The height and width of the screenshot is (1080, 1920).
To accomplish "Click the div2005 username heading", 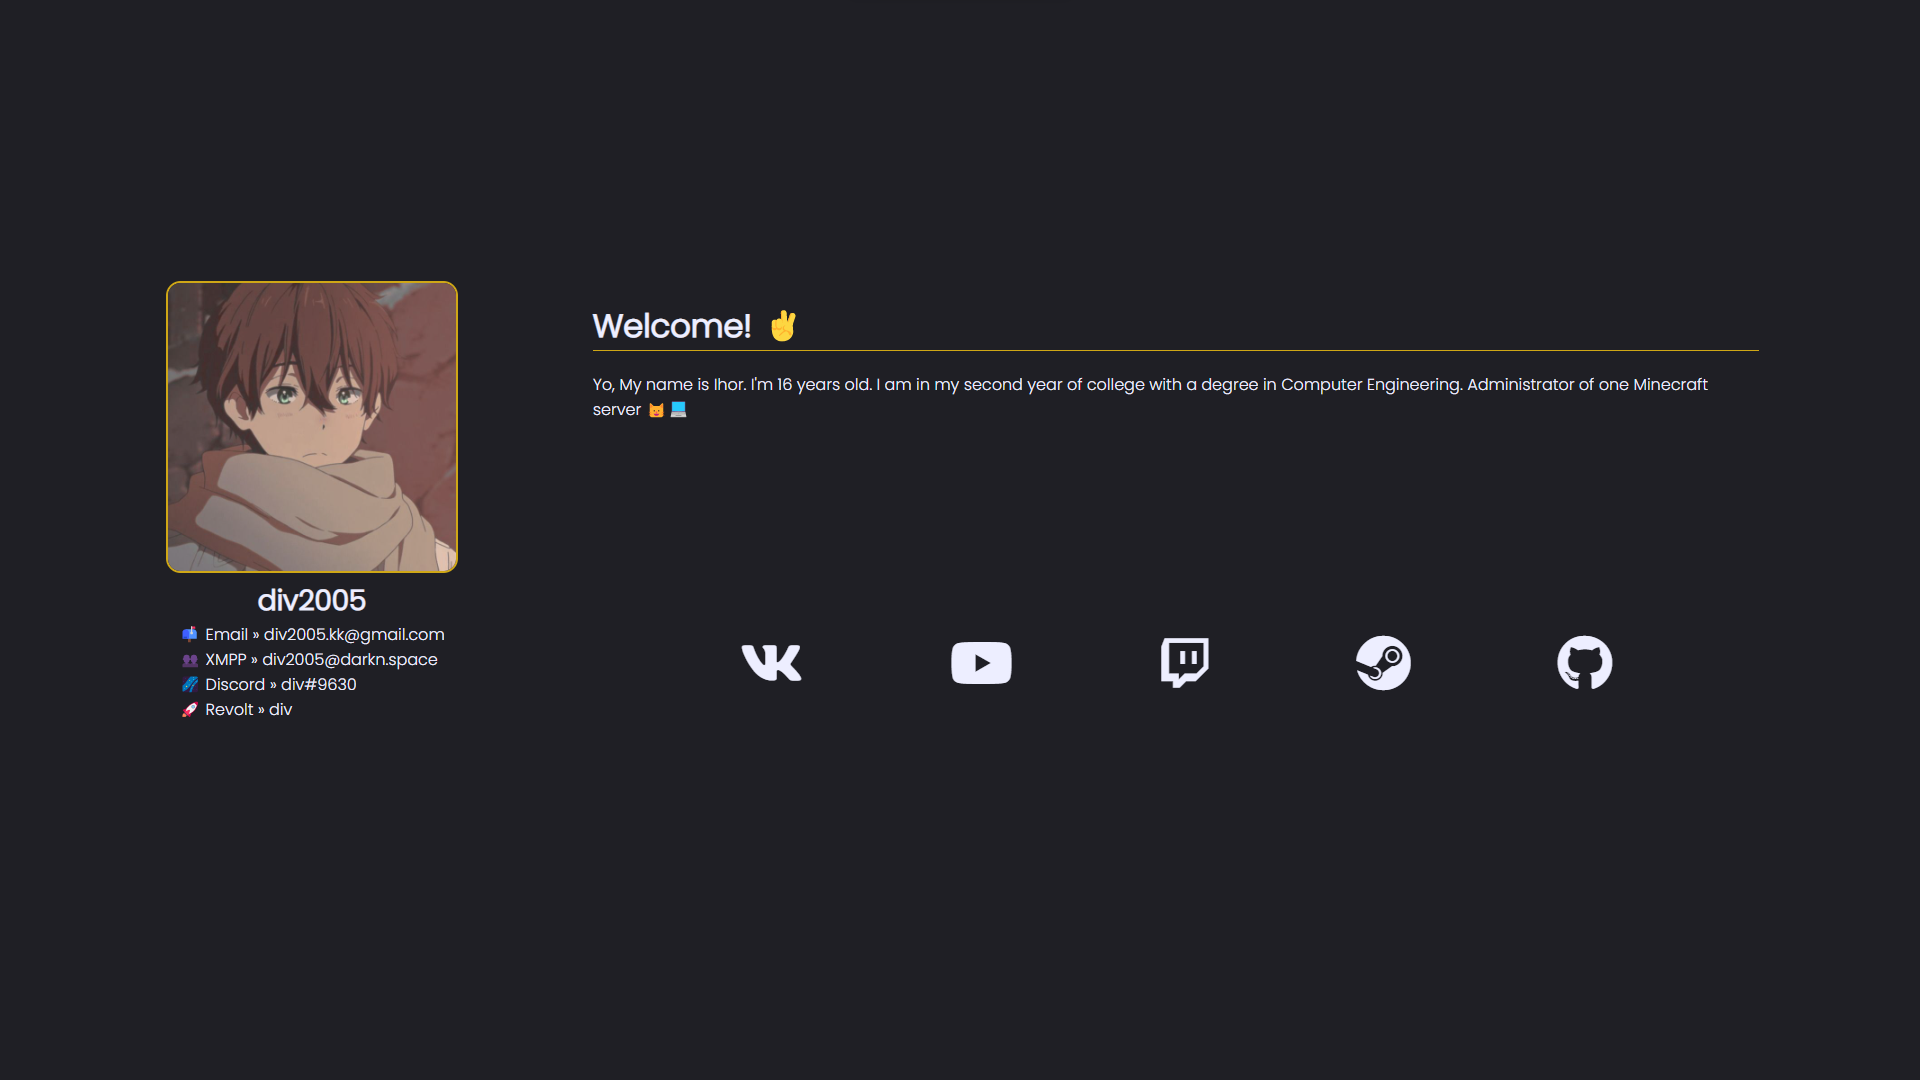I will click(312, 600).
